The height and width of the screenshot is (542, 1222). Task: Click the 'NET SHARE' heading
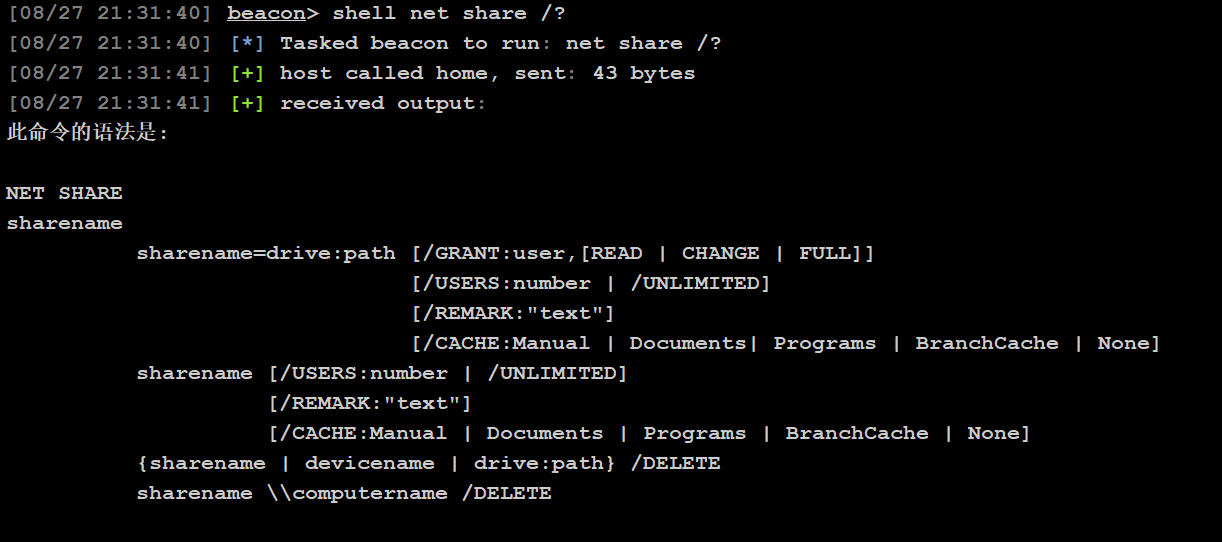(x=64, y=193)
